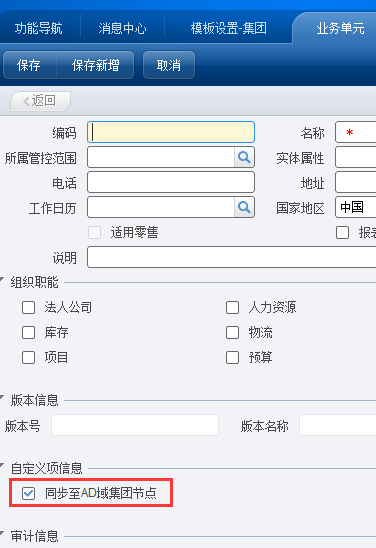Switch to 模板设置-集团 tab
This screenshot has height=548, width=376.
point(229,28)
